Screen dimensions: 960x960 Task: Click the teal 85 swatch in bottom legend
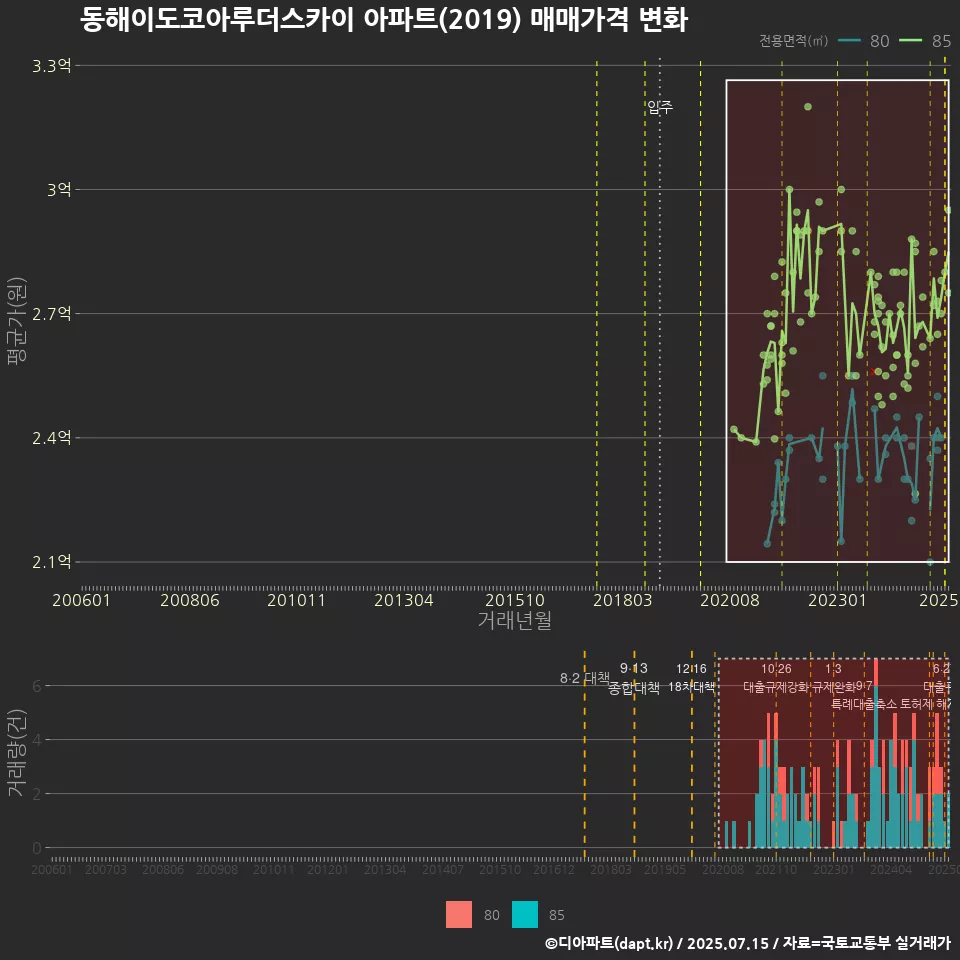click(x=525, y=915)
